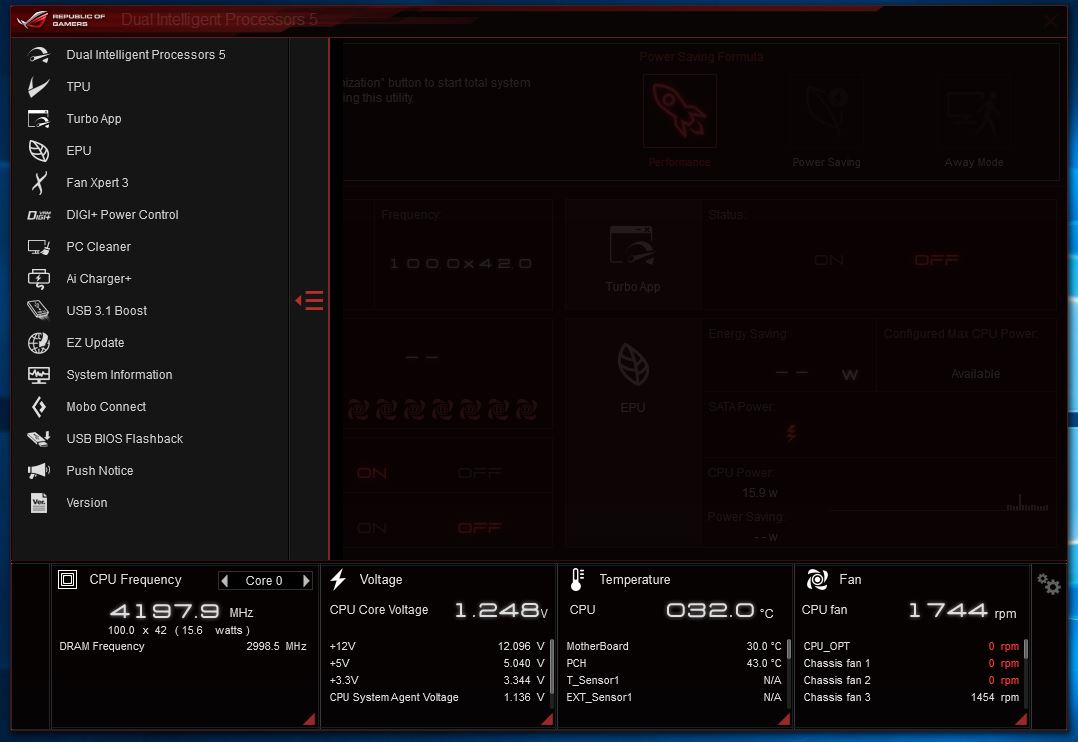Switch Turbo App status to OFF
The height and width of the screenshot is (742, 1078).
936,260
